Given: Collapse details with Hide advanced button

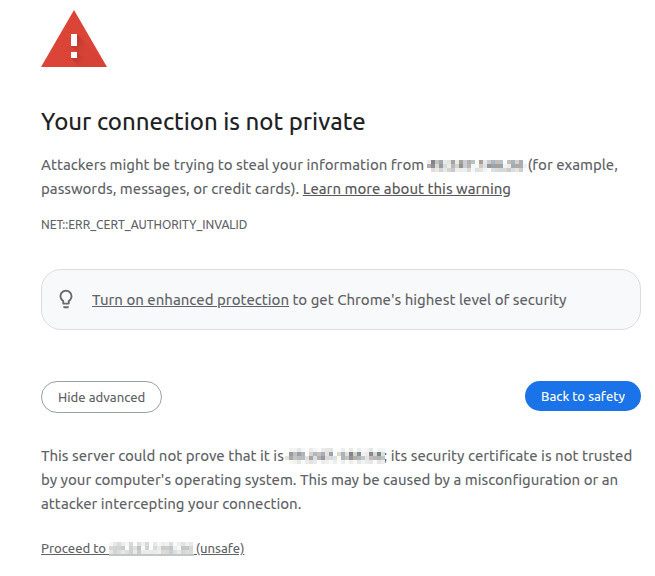Looking at the screenshot, I should [101, 397].
